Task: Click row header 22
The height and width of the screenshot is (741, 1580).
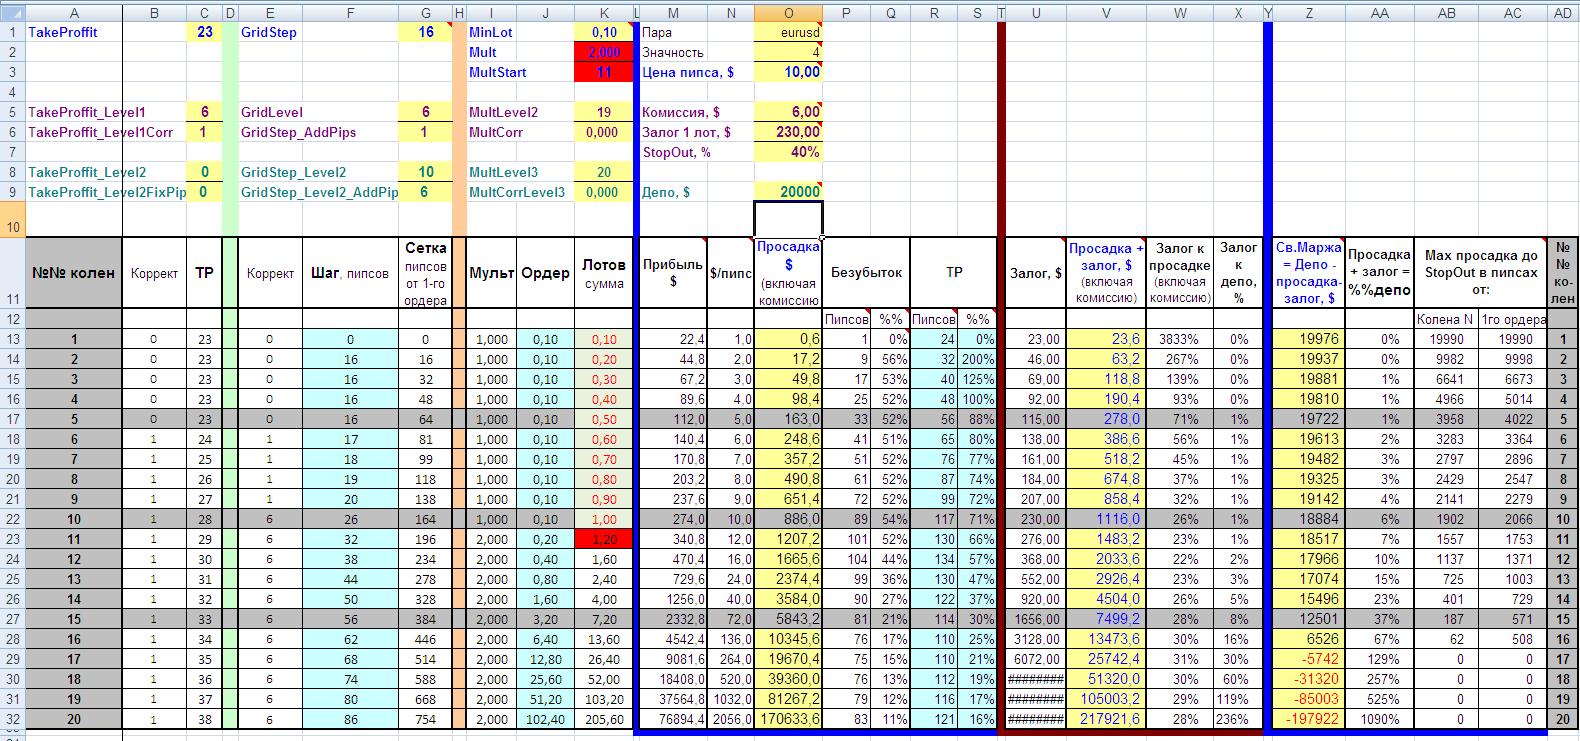Action: (x=12, y=519)
